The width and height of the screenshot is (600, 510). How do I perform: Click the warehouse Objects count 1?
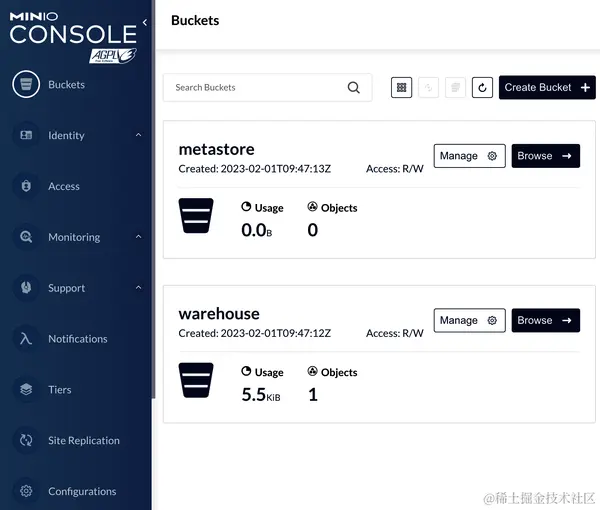[x=313, y=394]
